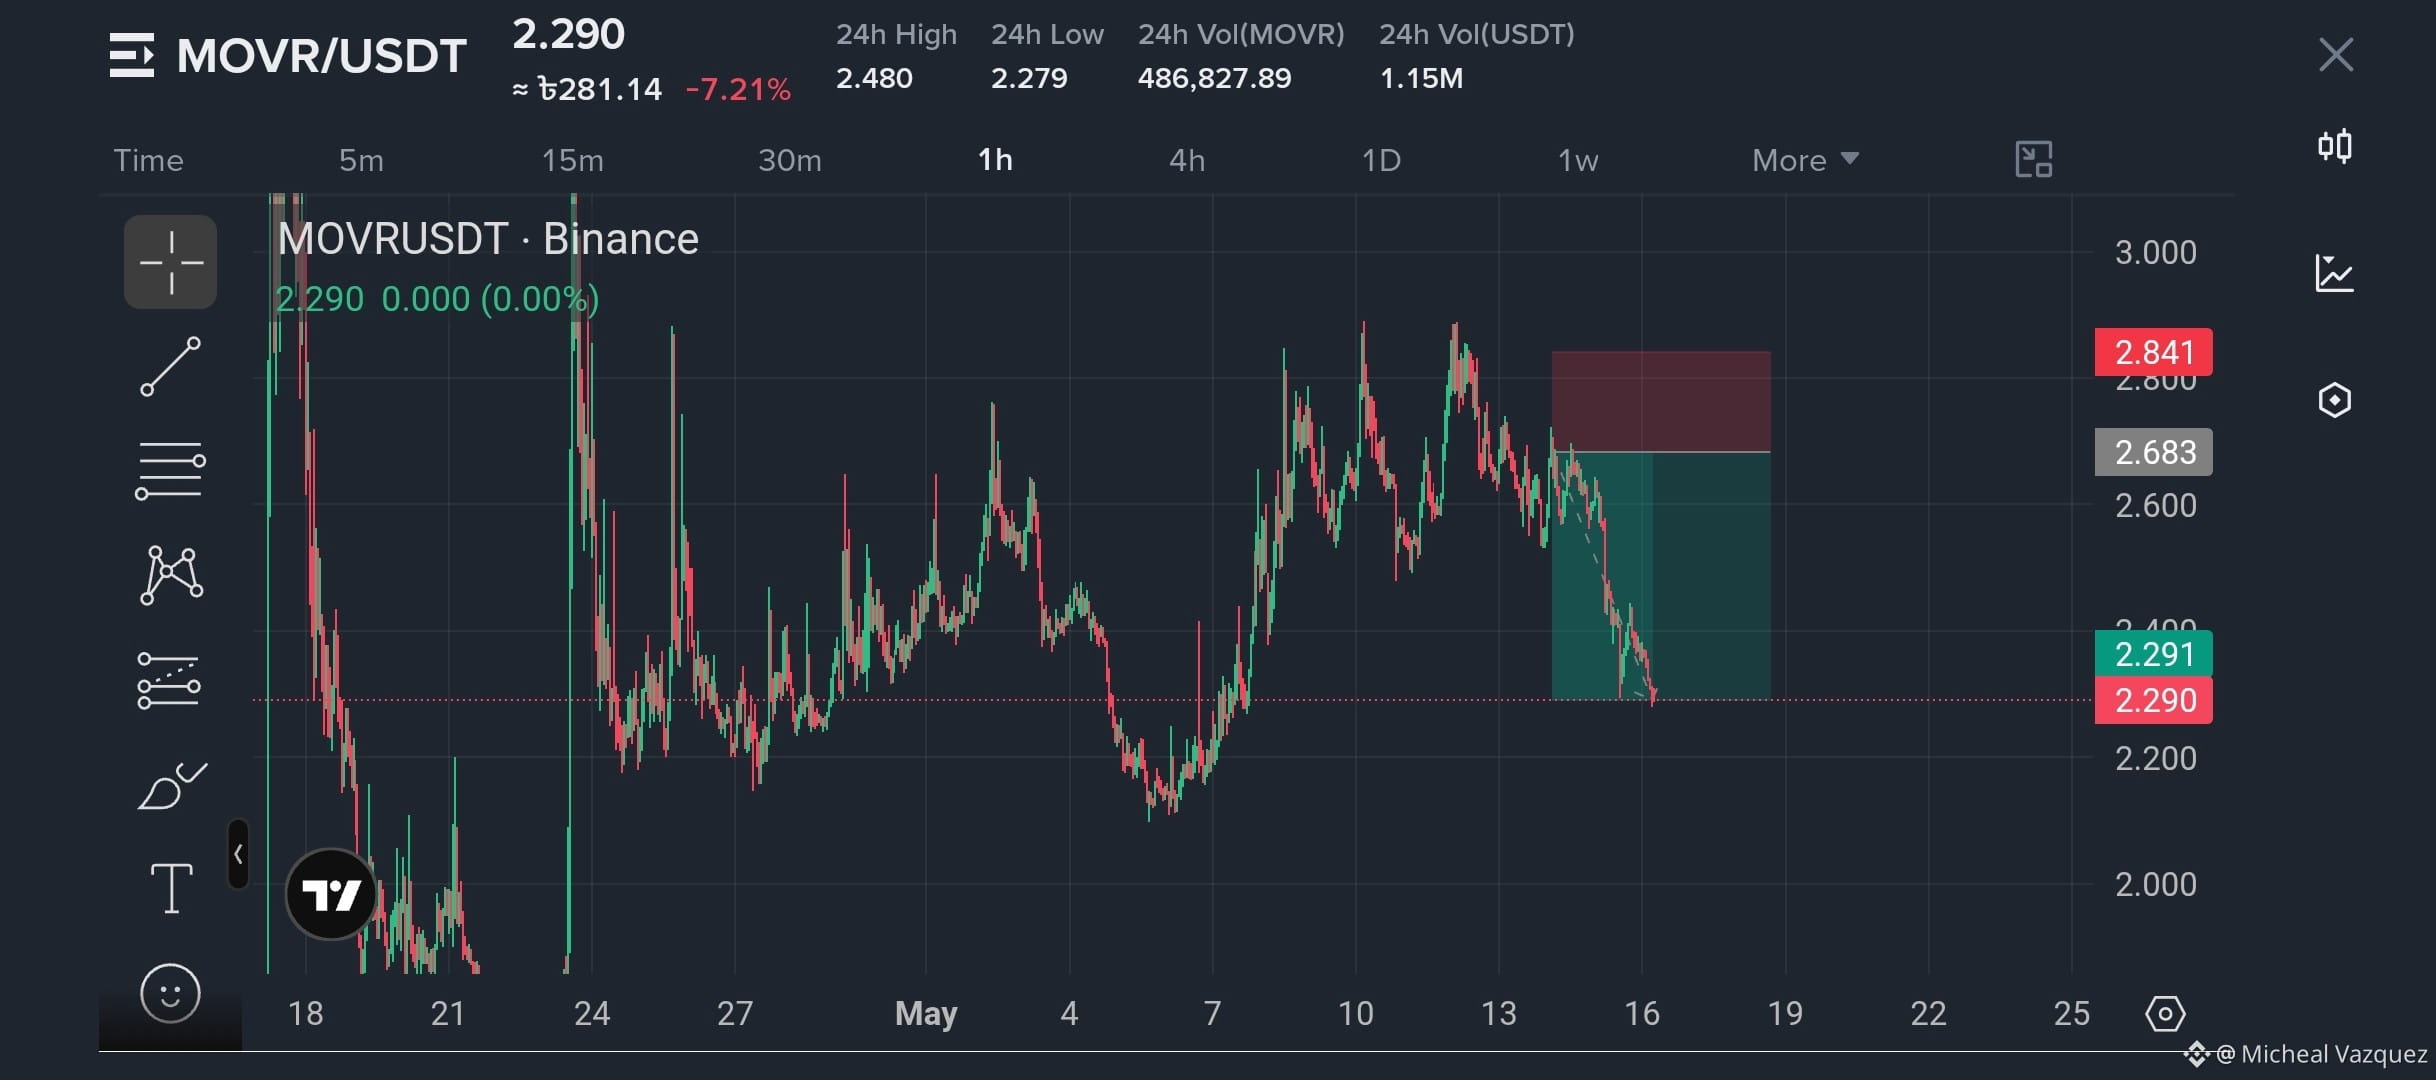
Task: Switch to the Time interval tab
Action: tap(149, 160)
